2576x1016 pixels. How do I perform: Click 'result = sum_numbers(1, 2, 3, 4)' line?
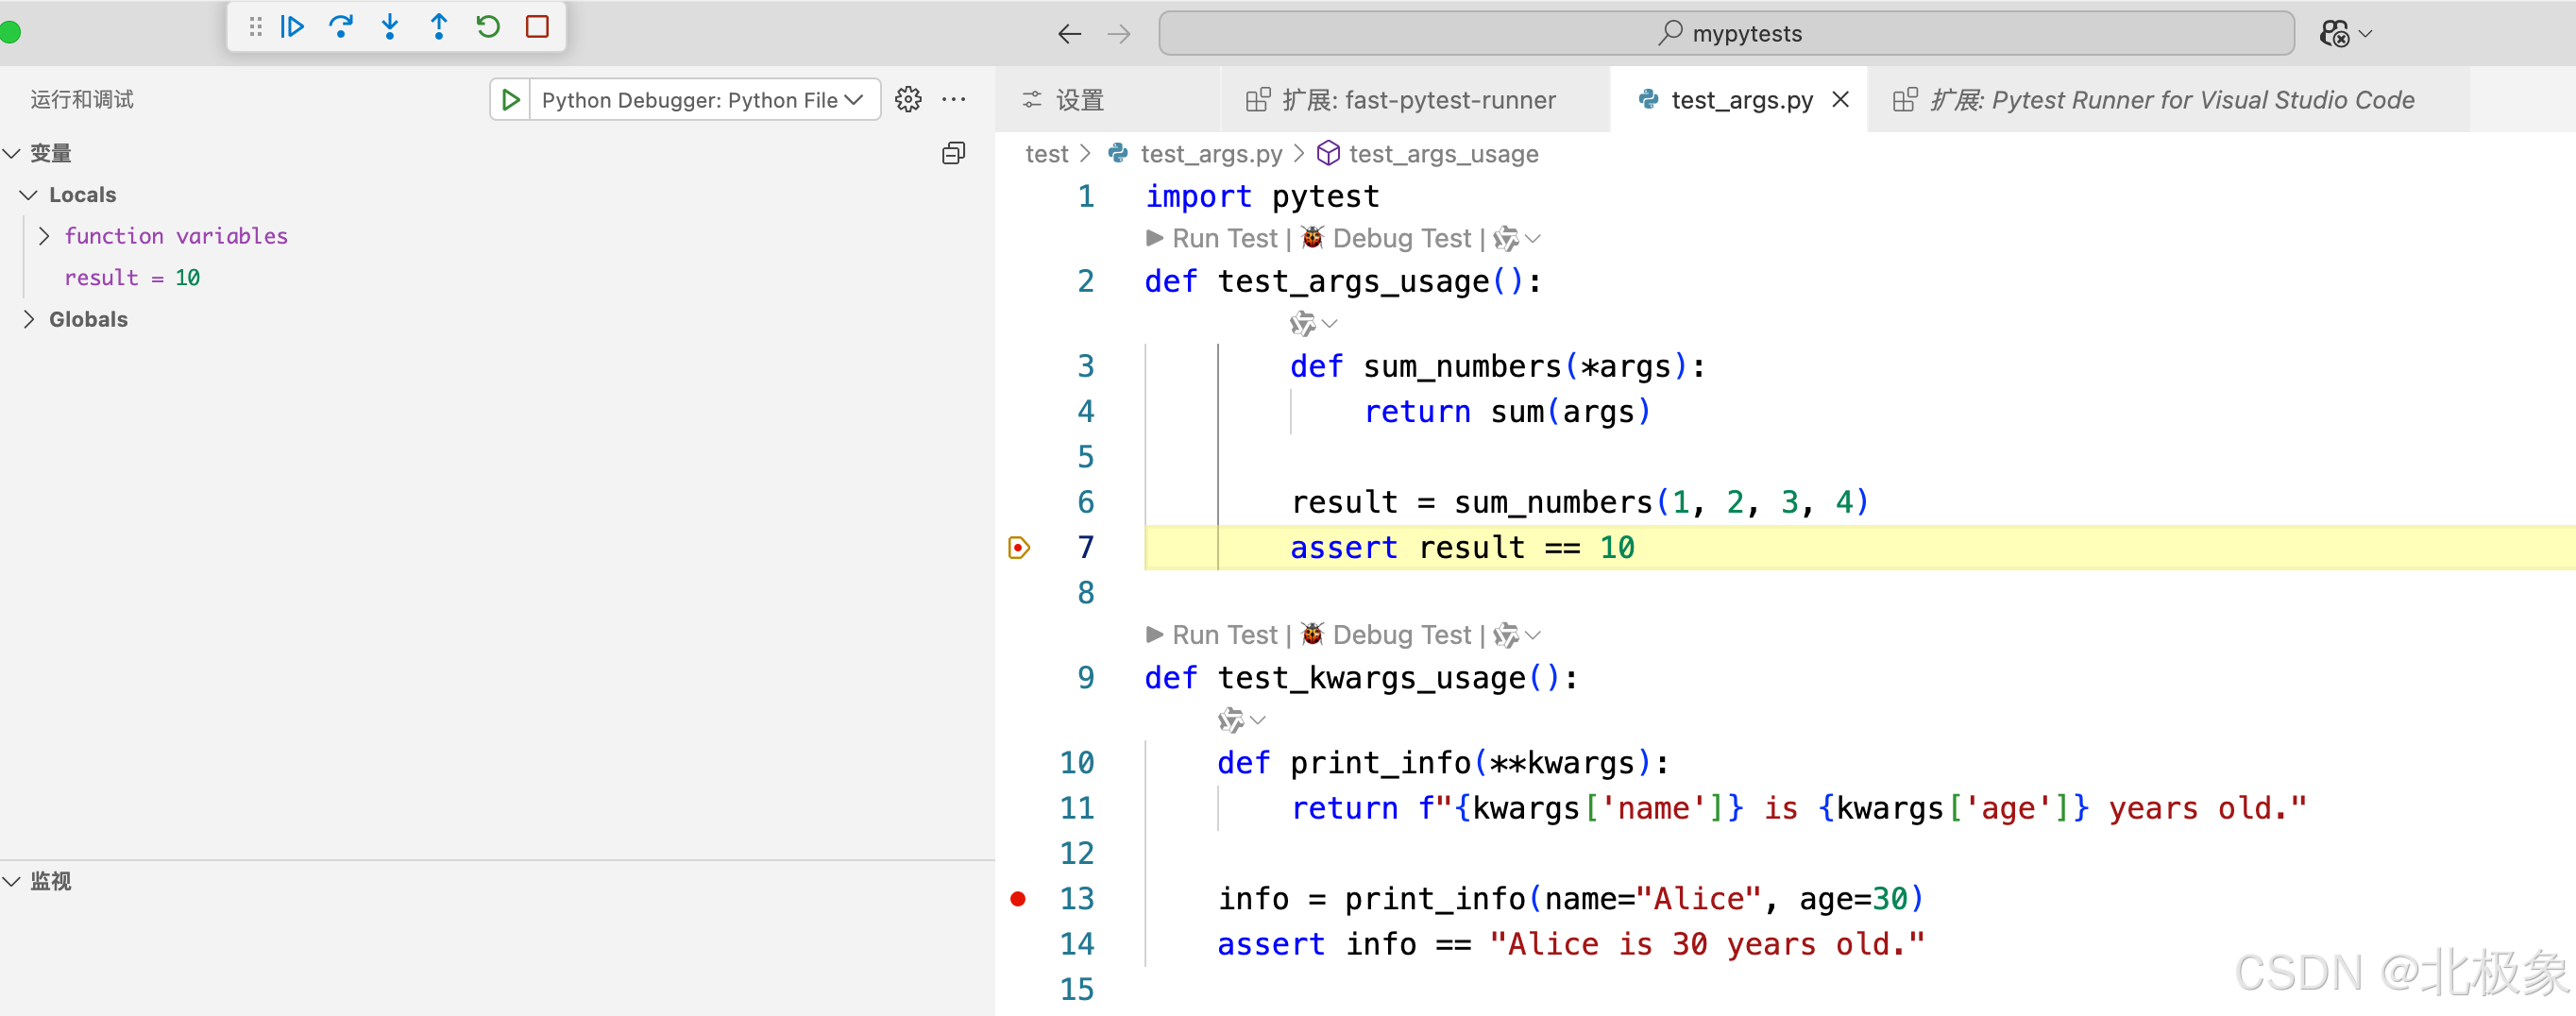pos(1579,502)
